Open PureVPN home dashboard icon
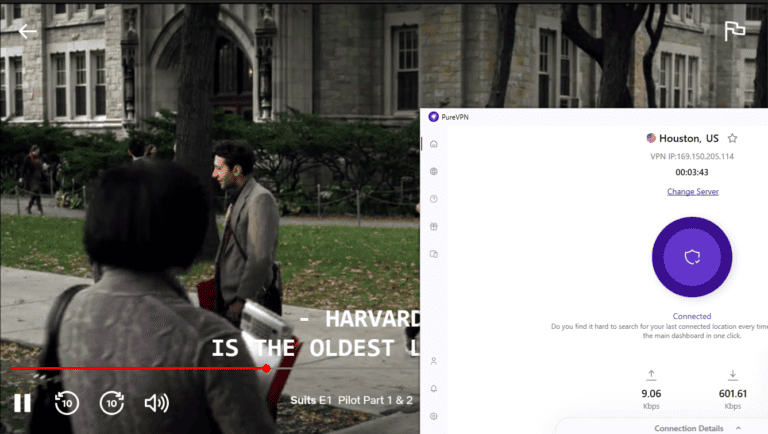 click(433, 144)
